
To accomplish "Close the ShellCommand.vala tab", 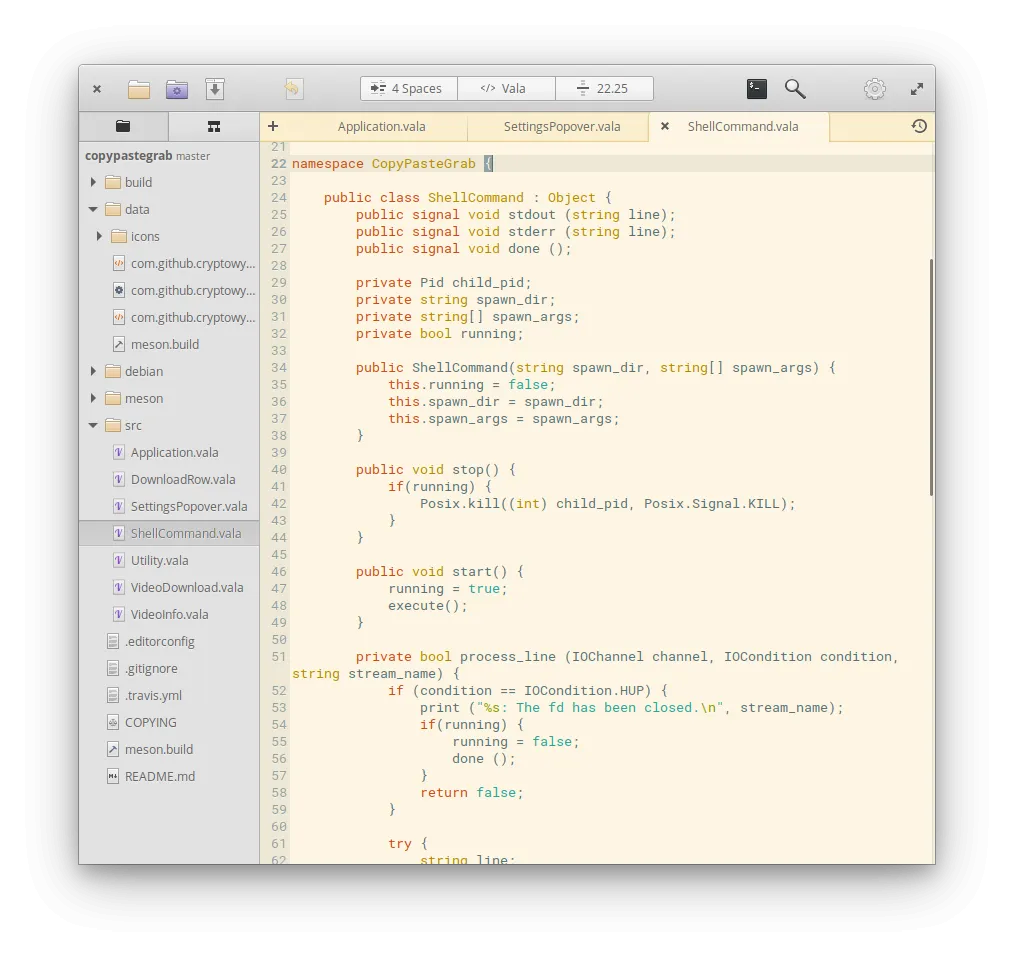I will (x=664, y=126).
